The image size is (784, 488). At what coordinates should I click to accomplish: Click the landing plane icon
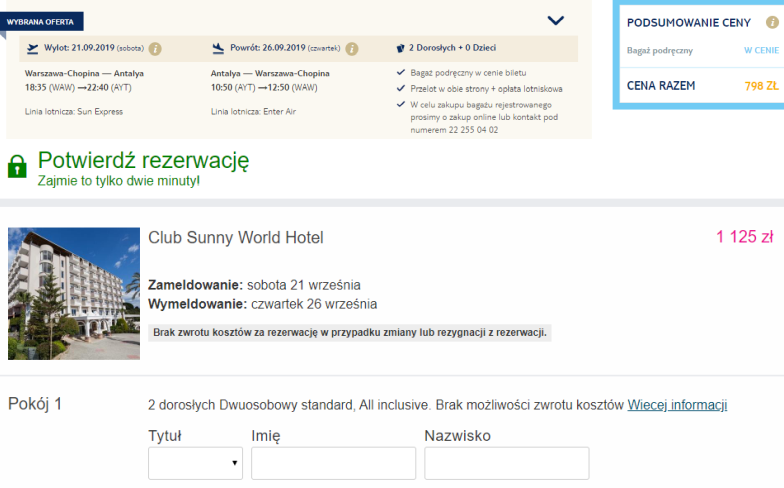pos(218,48)
